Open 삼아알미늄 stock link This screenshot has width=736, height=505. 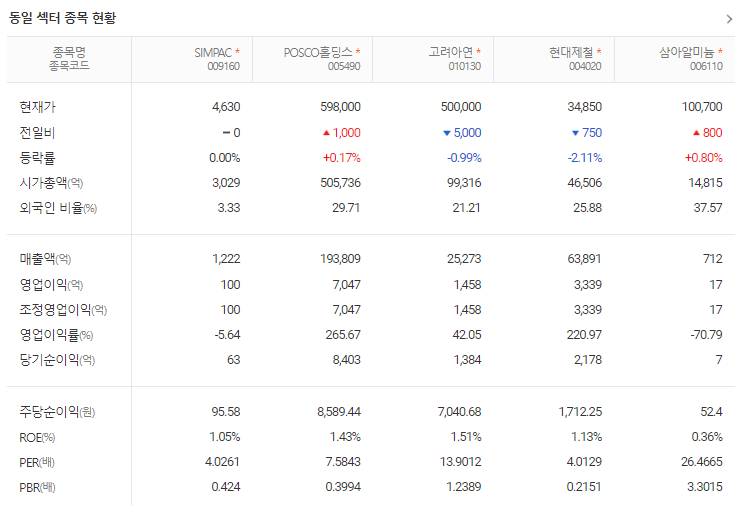pyautogui.click(x=686, y=52)
